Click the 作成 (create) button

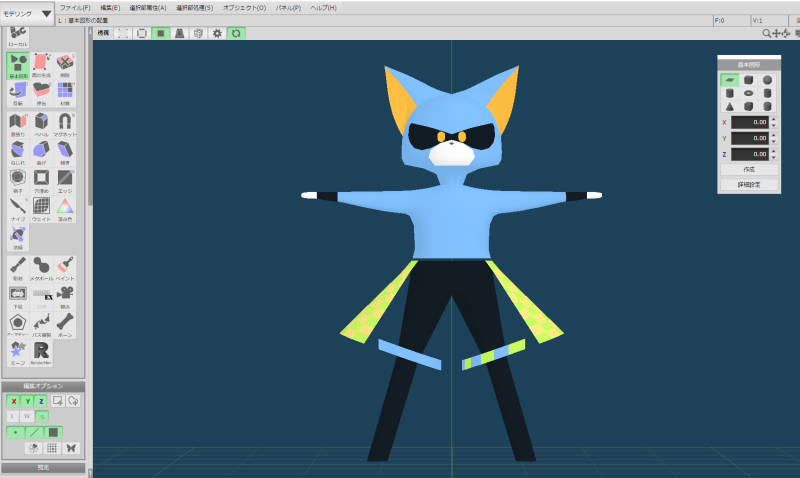(x=749, y=169)
